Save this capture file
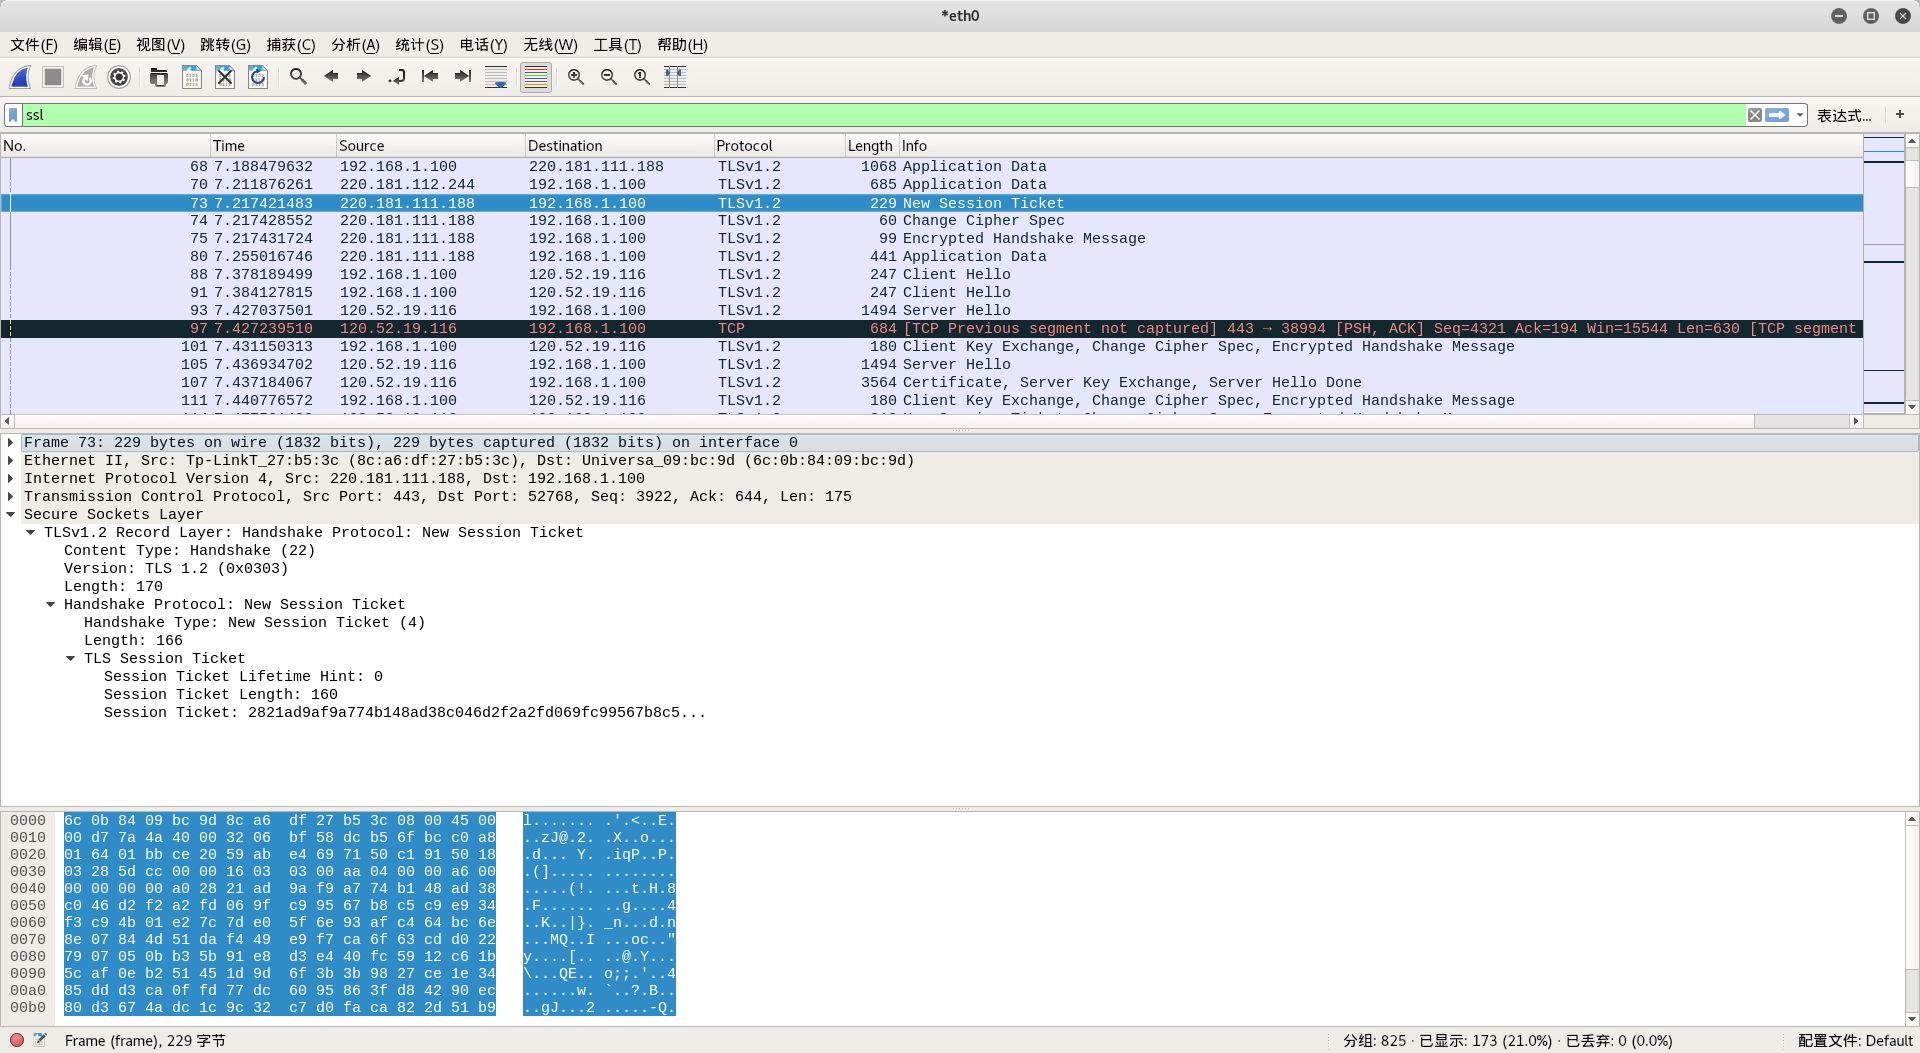 (x=192, y=77)
